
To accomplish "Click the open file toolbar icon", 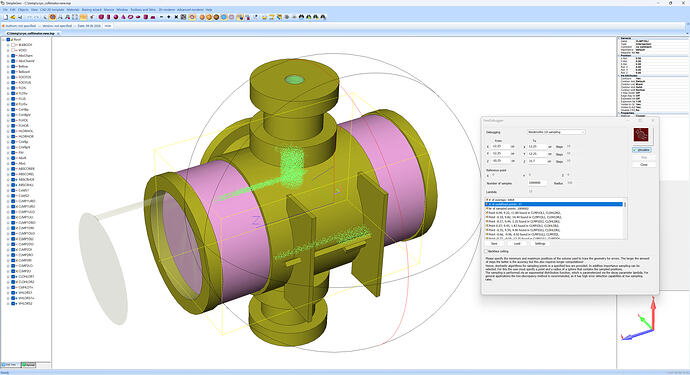I will (x=13, y=17).
